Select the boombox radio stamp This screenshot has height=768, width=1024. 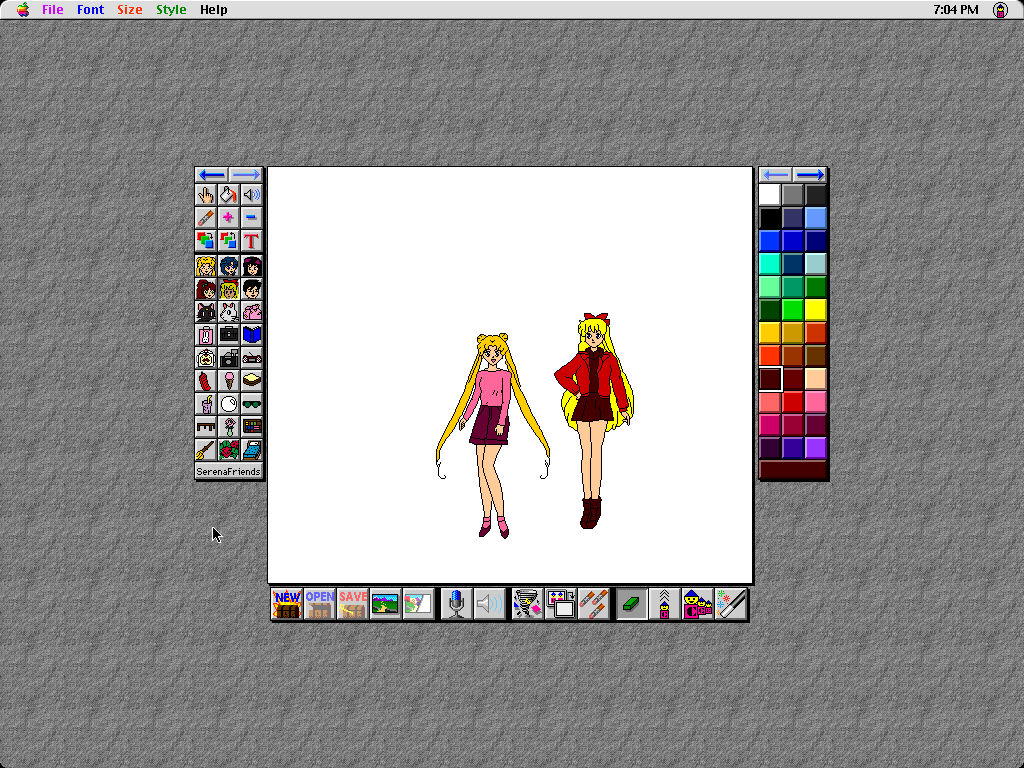(x=251, y=358)
